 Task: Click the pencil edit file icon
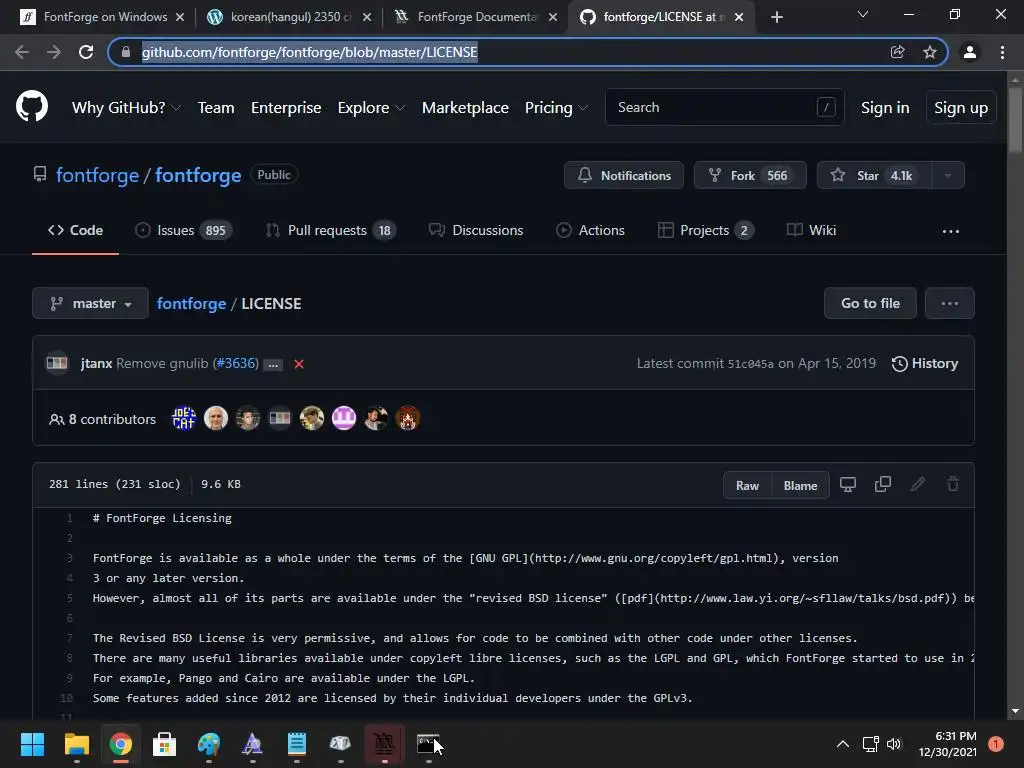click(918, 485)
